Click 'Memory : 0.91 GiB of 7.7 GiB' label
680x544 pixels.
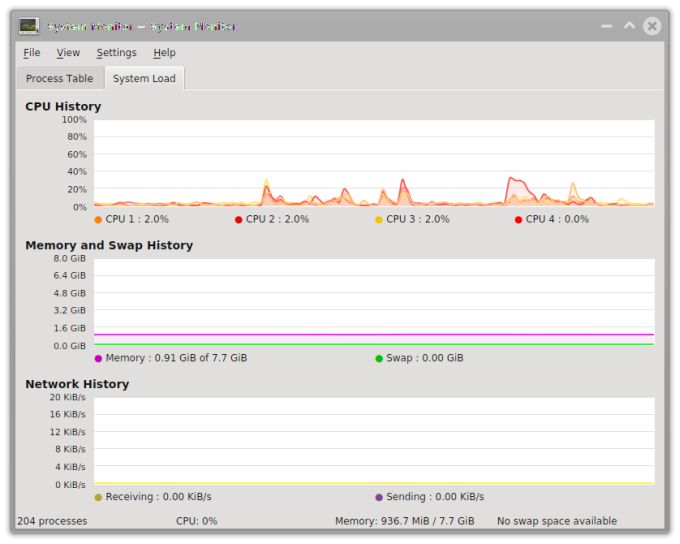(x=176, y=358)
